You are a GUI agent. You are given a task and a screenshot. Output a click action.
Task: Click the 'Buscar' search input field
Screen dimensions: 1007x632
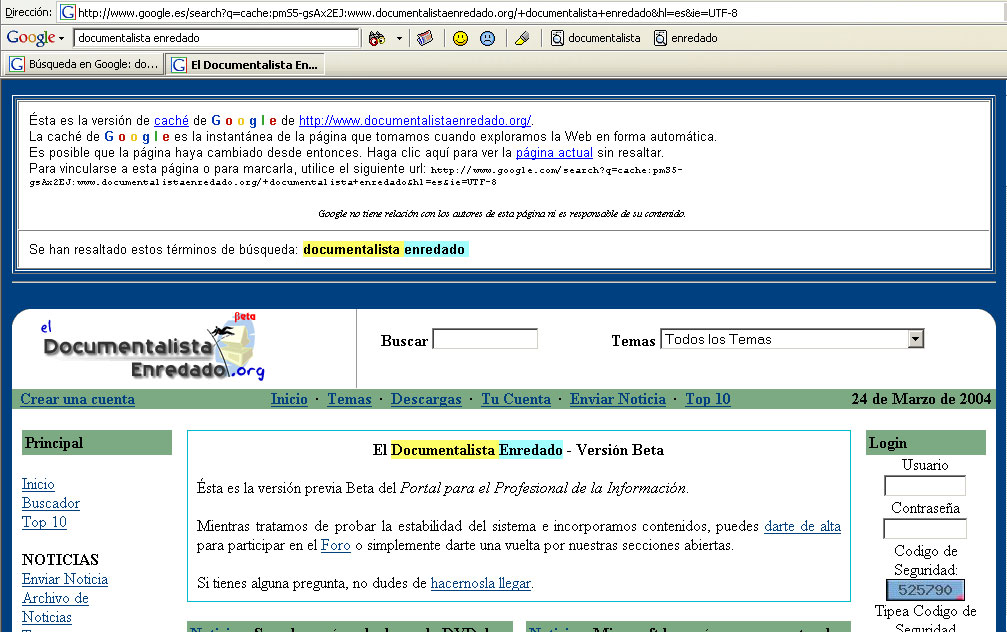pyautogui.click(x=486, y=339)
